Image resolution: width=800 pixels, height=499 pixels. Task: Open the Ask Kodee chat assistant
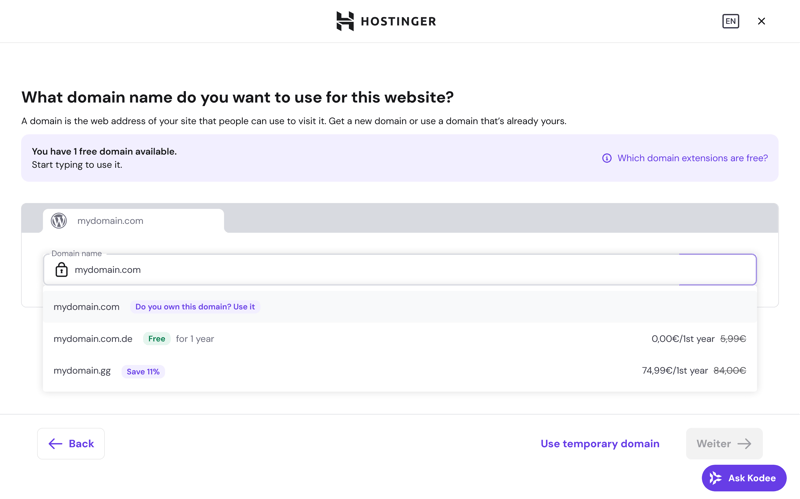click(744, 478)
